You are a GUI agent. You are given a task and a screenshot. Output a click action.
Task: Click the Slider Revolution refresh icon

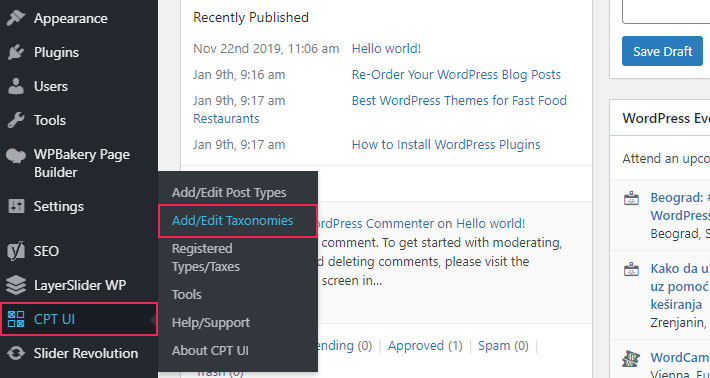click(x=16, y=353)
